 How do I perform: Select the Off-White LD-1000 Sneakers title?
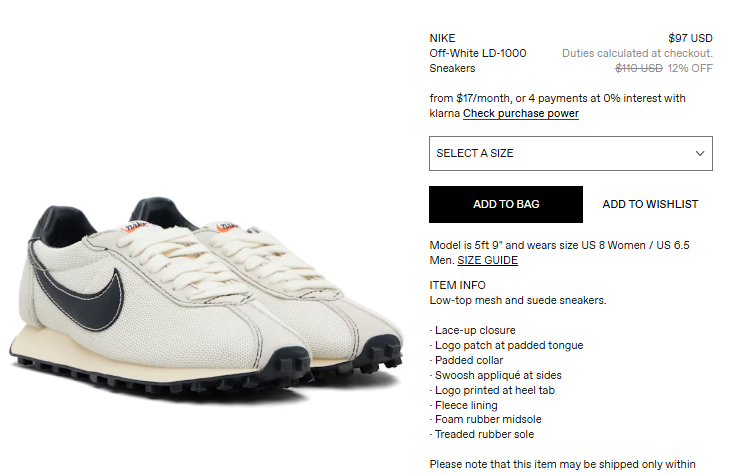coord(478,61)
